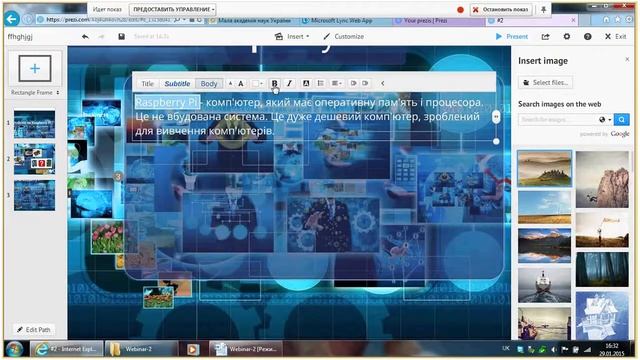Click text box resize handle with arrows

tap(496, 117)
